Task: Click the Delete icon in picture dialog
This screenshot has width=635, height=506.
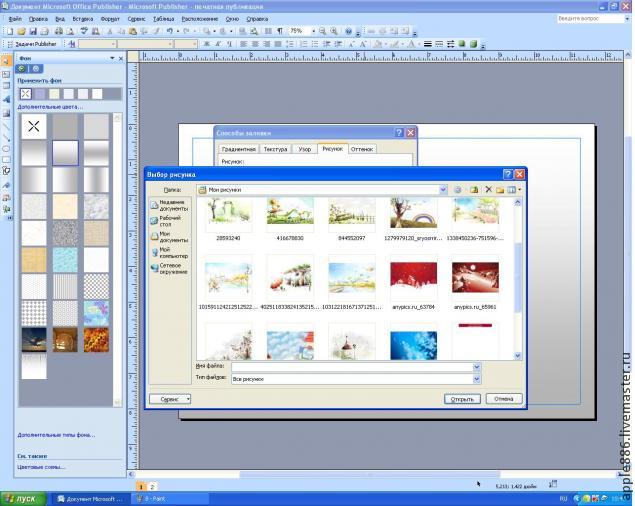Action: click(x=488, y=189)
